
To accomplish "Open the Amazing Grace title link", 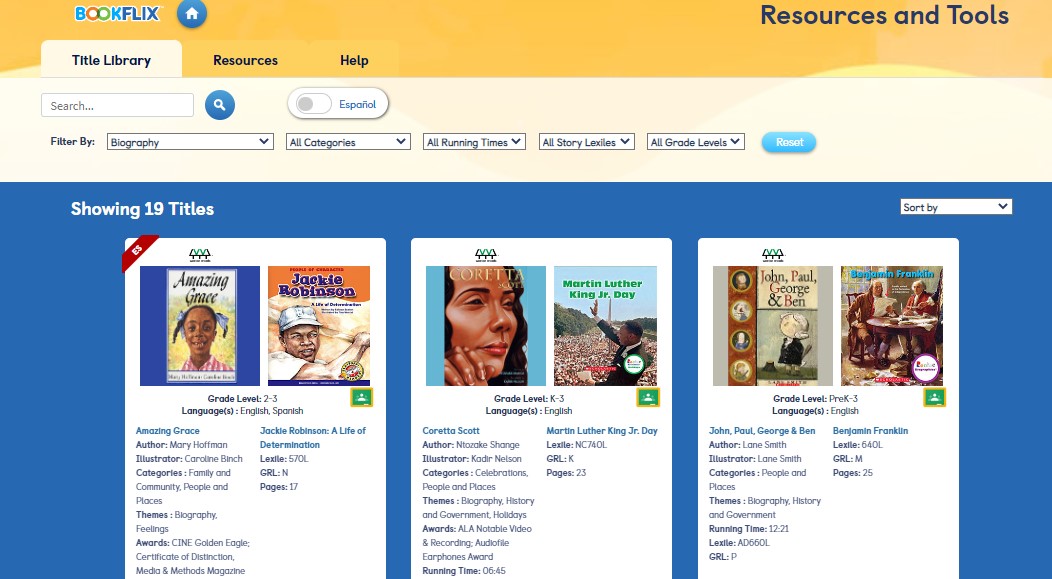I will tap(168, 431).
